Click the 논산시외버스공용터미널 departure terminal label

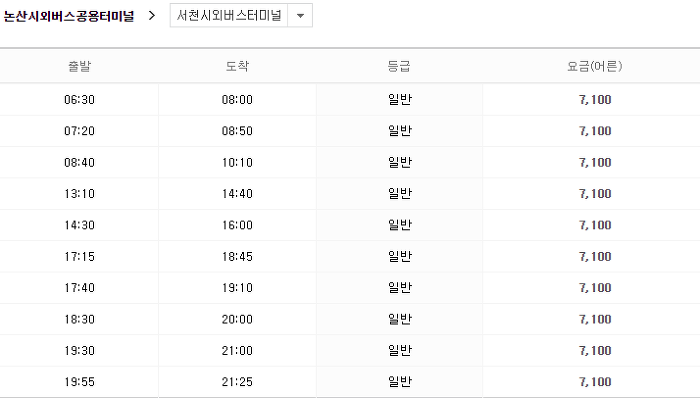pyautogui.click(x=69, y=16)
